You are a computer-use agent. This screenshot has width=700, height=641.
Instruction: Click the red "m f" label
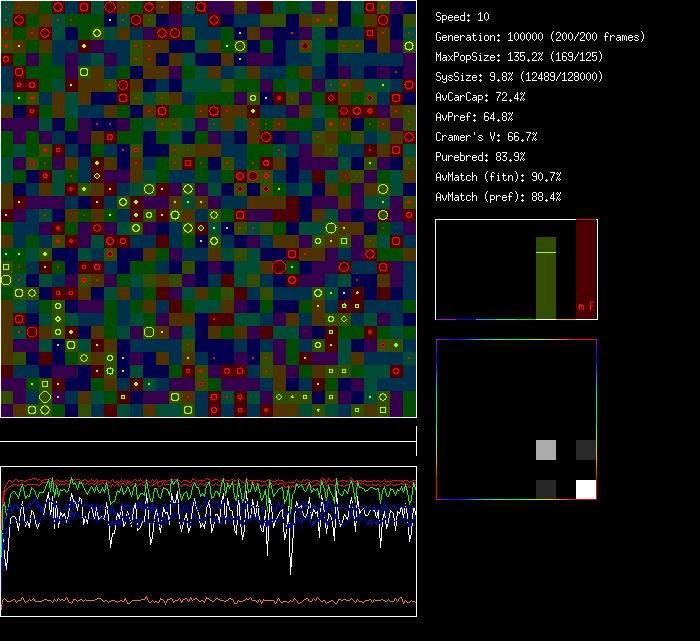[x=586, y=308]
